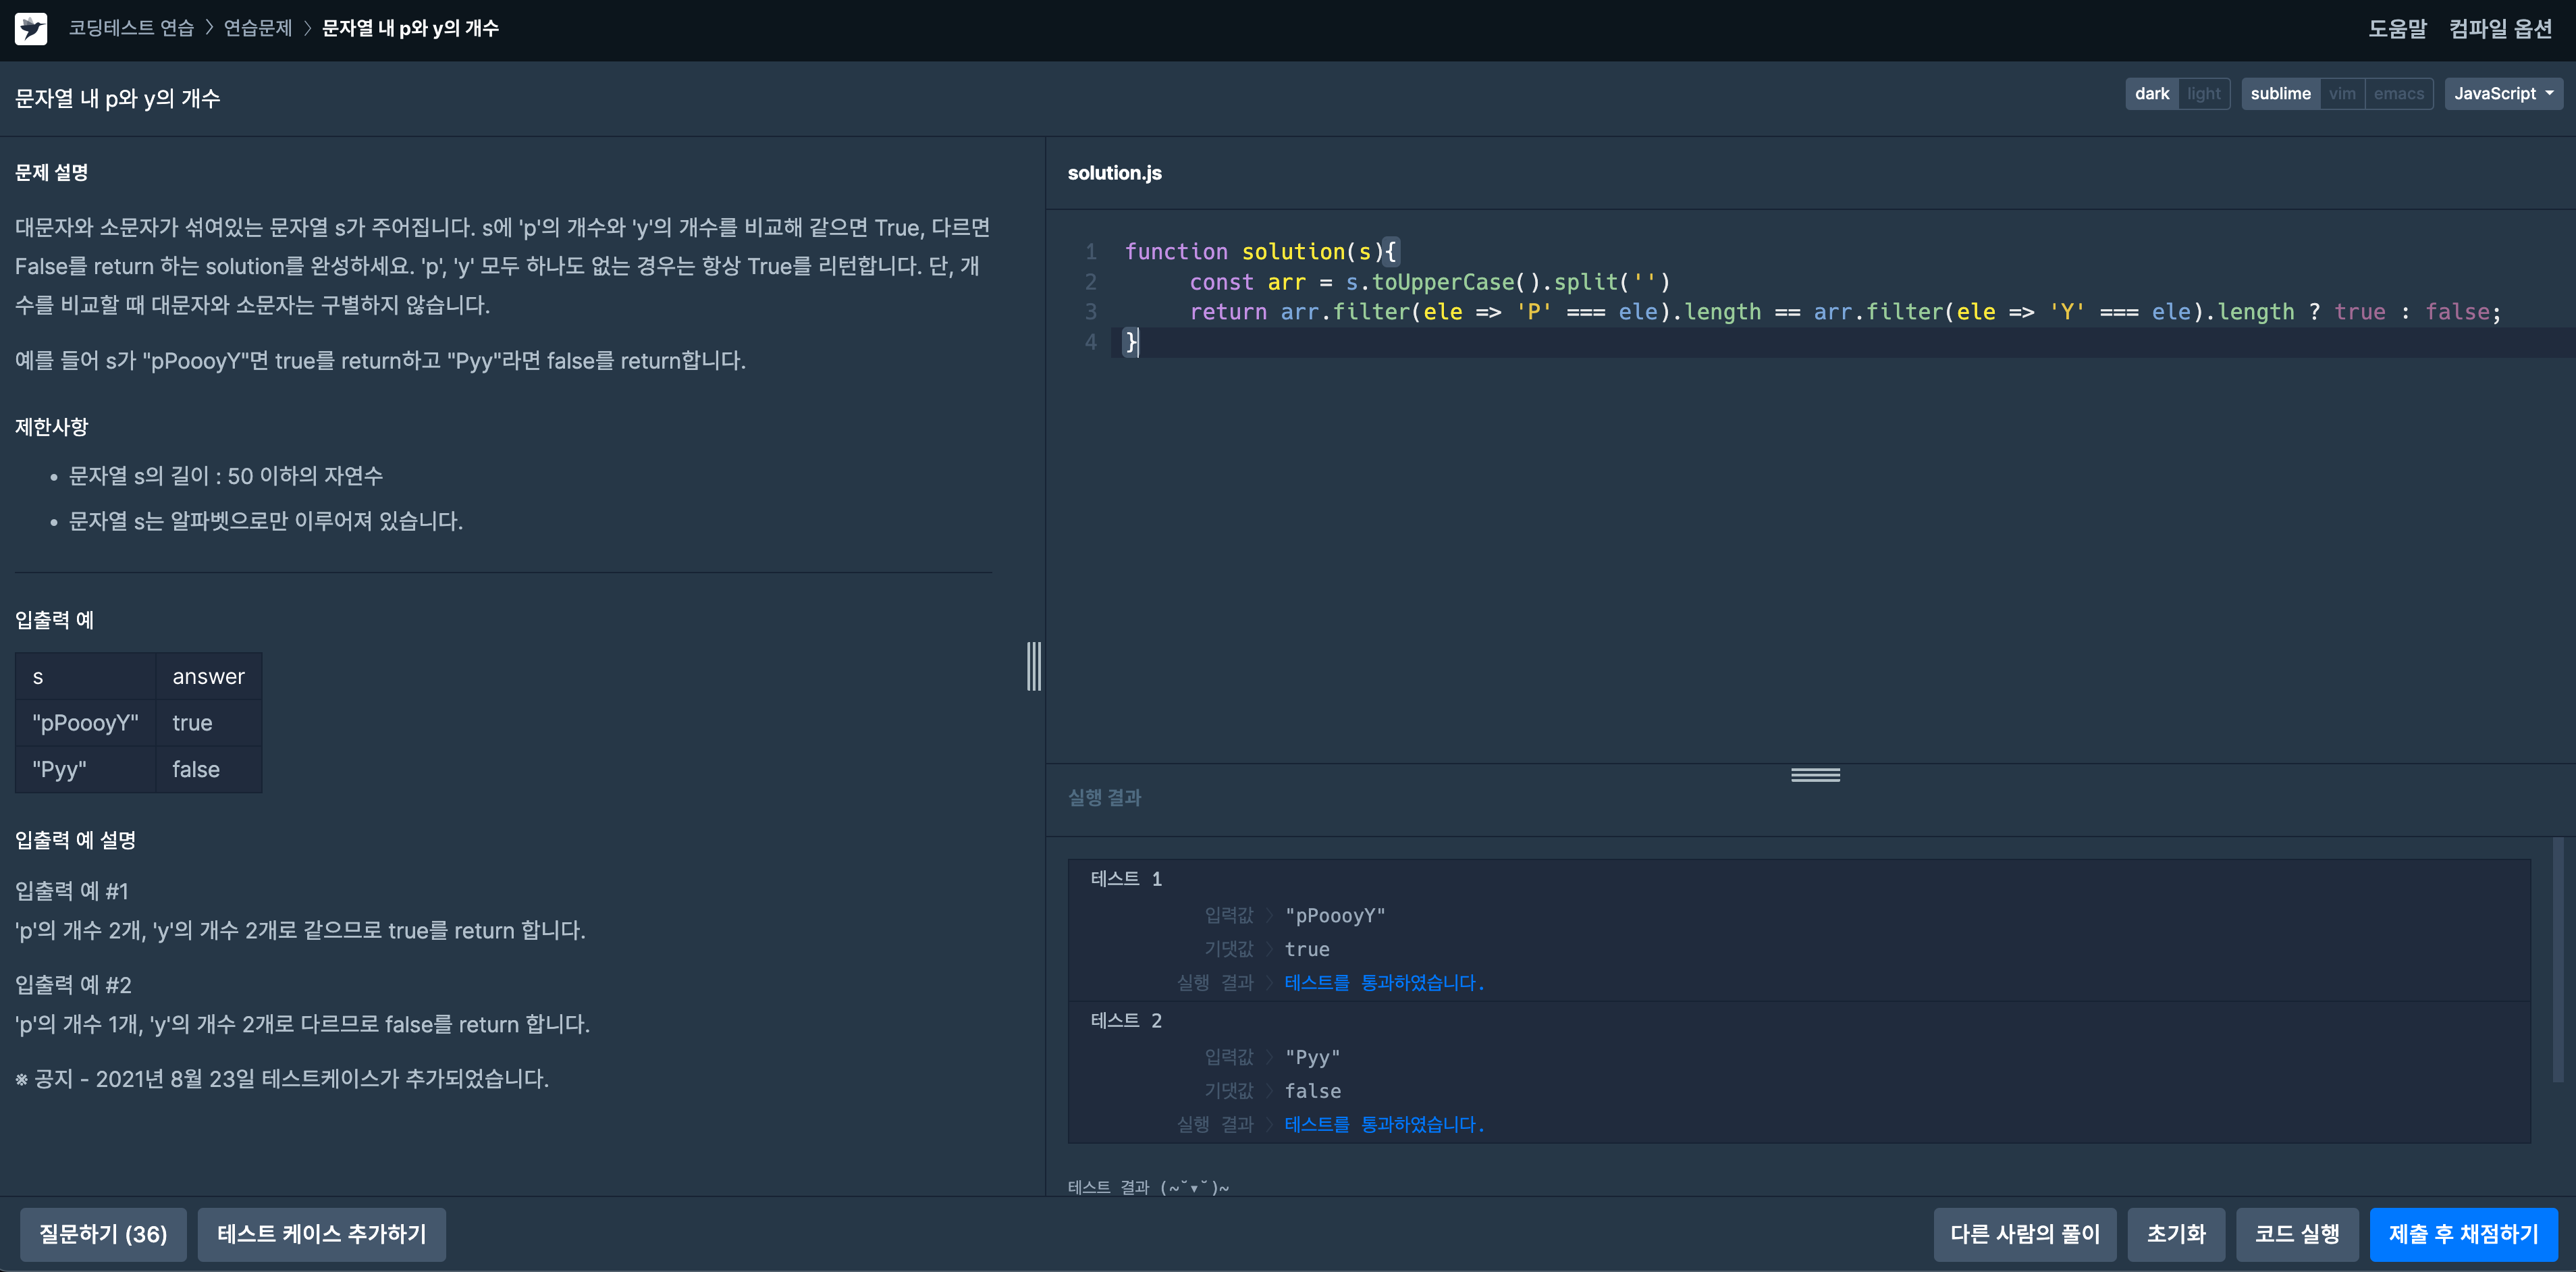This screenshot has width=2576, height=1272.
Task: Reset code with 초기화 button
Action: [2175, 1233]
